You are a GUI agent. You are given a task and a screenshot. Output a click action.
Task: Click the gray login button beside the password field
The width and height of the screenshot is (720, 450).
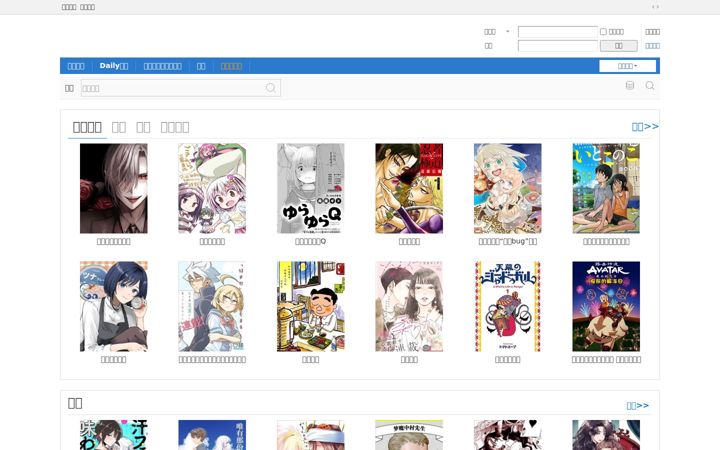(x=619, y=45)
